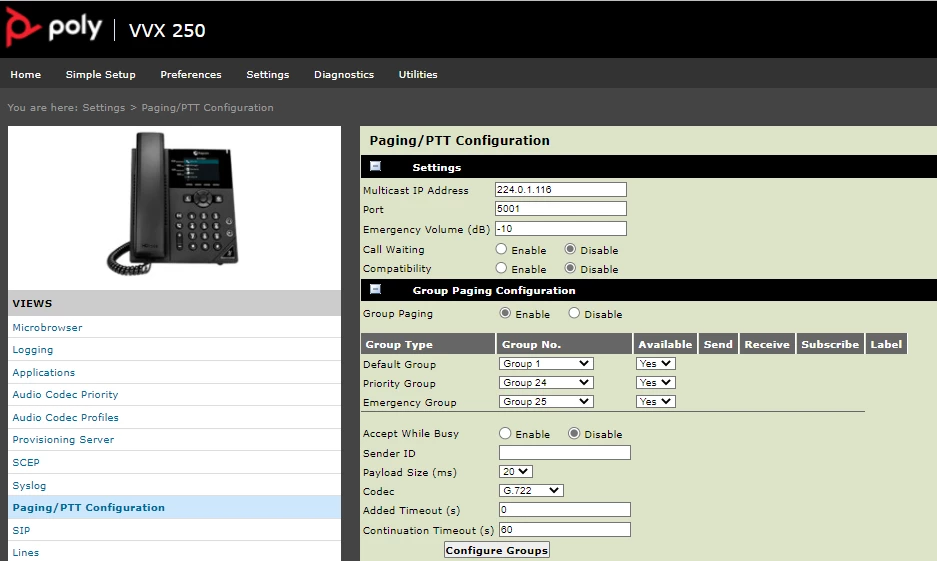Click the Emergency Group row label
Viewport: 937px width, 561px height.
(x=409, y=403)
